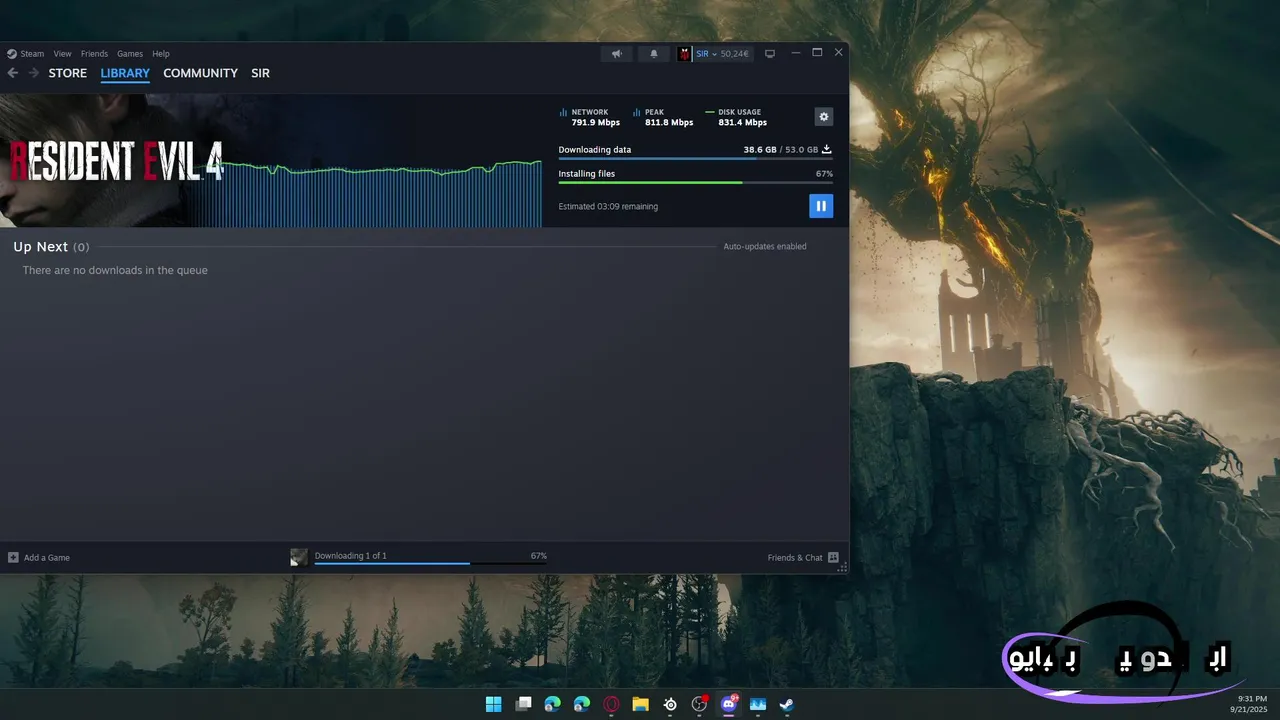
Task: Switch to the LIBRARY tab
Action: pyautogui.click(x=125, y=73)
